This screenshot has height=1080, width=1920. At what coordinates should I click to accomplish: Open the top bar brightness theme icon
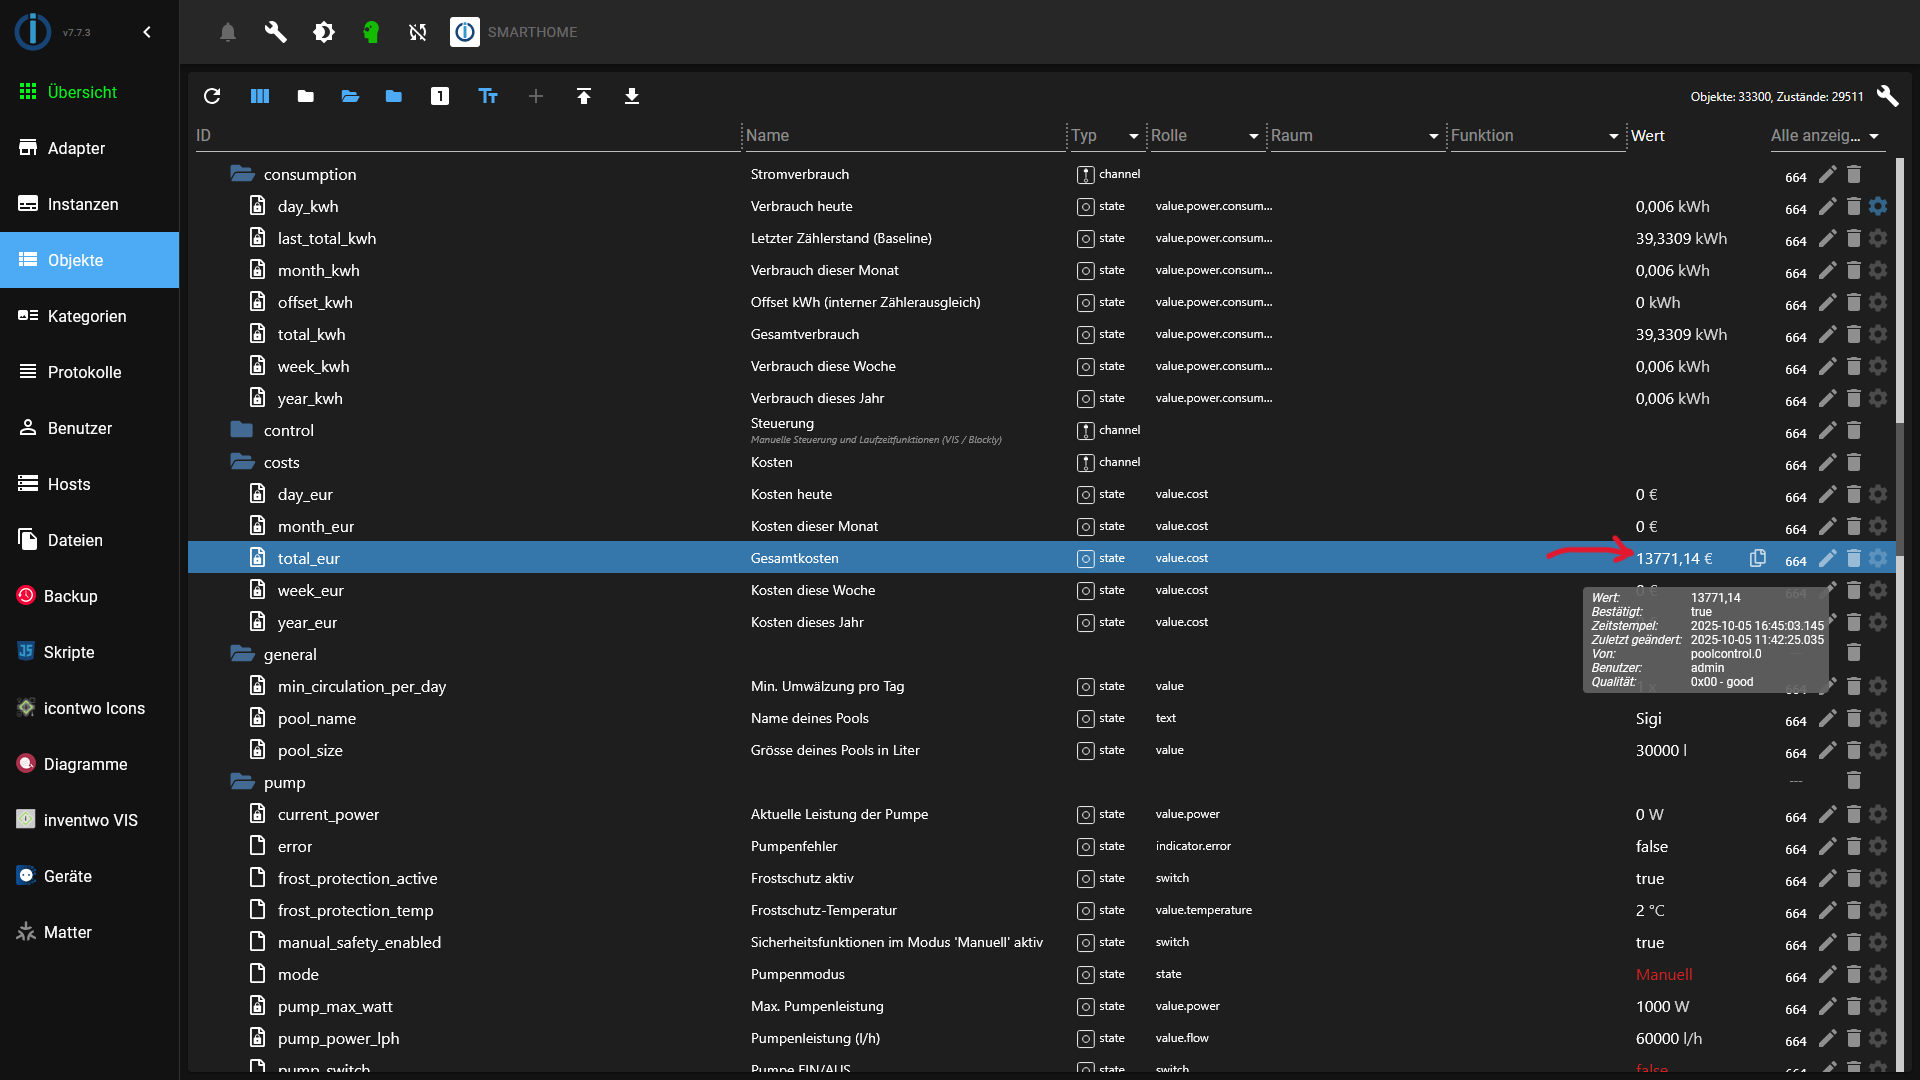pyautogui.click(x=324, y=32)
